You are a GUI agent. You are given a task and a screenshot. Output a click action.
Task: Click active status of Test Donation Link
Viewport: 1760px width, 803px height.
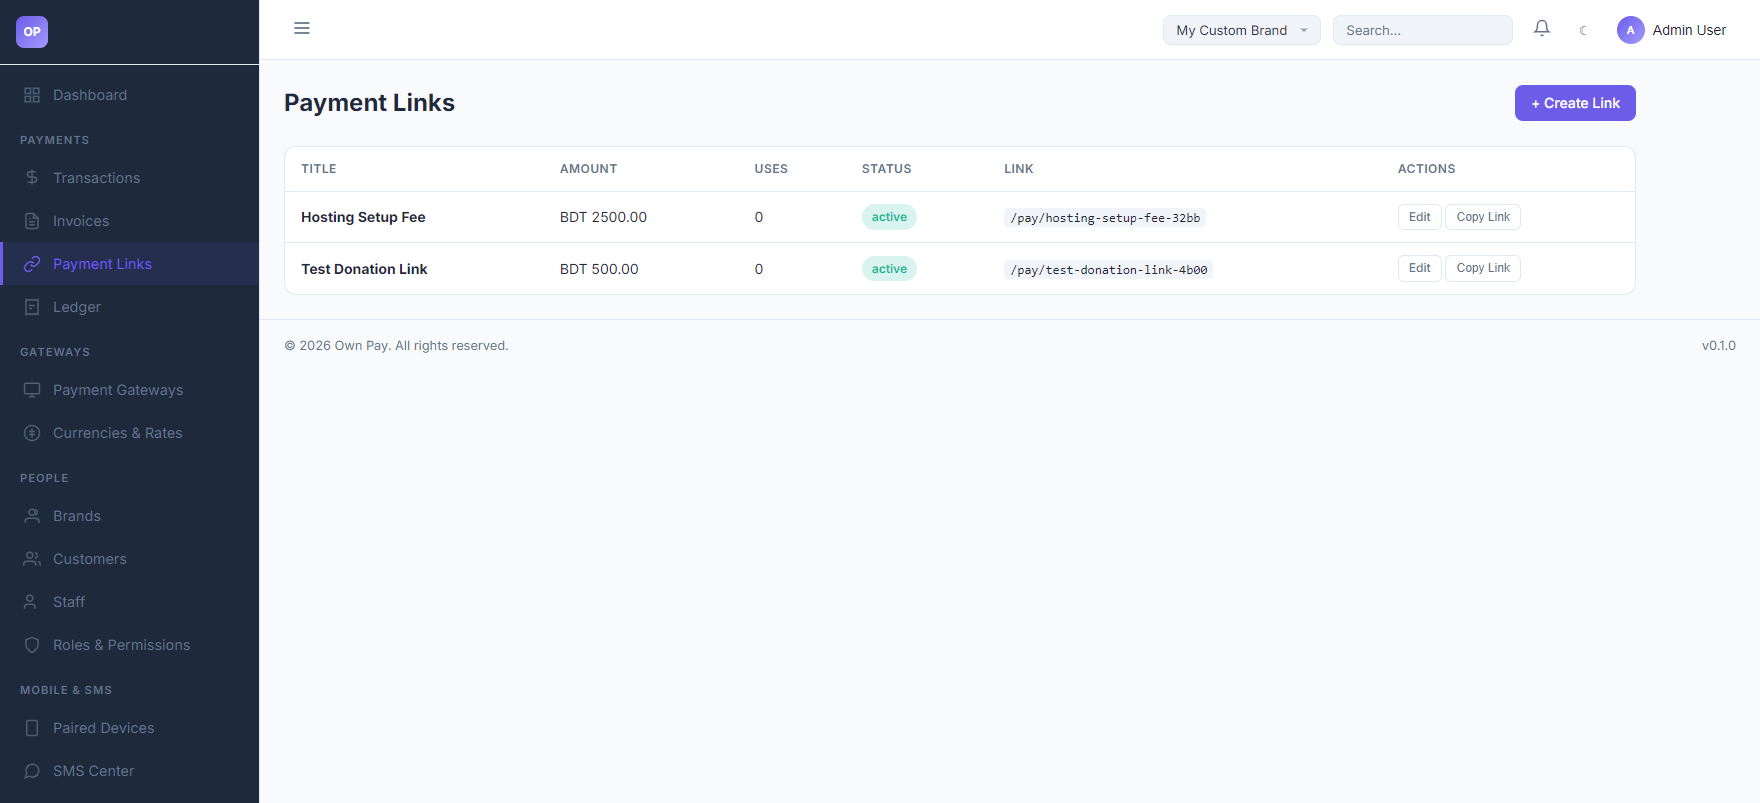pos(889,269)
